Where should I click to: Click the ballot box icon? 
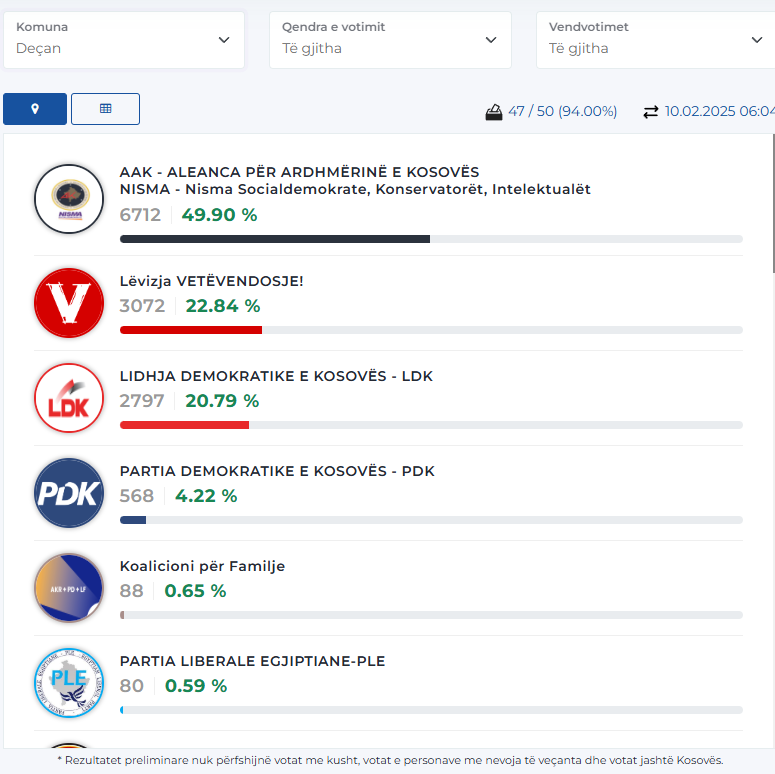click(494, 112)
